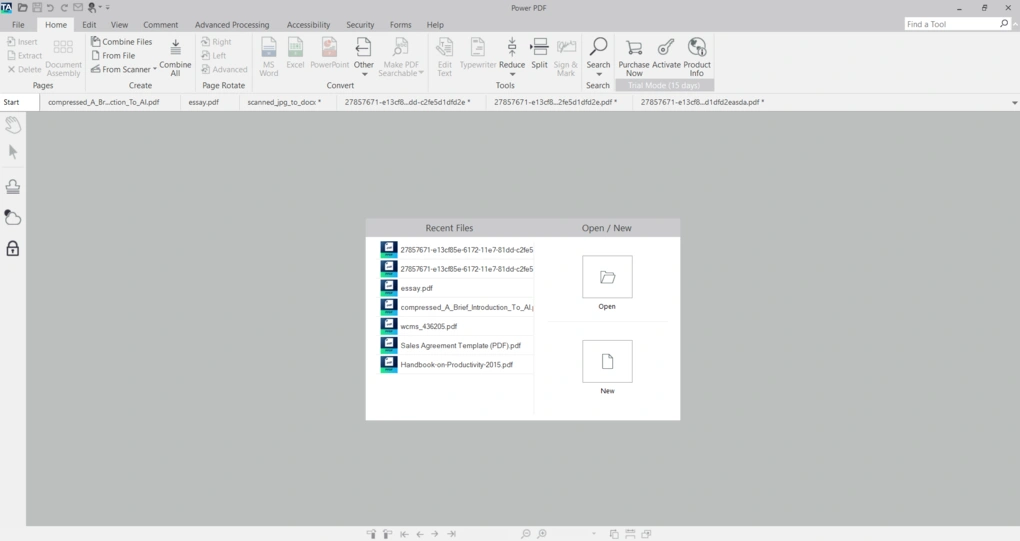Viewport: 1020px width, 541px height.
Task: Click the redo arrow in quick access toolbar
Action: click(64, 8)
